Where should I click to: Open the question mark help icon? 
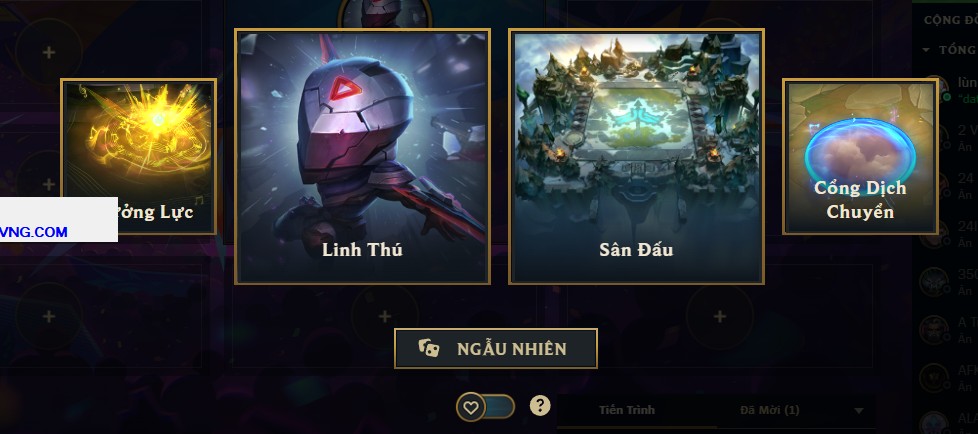click(x=540, y=406)
